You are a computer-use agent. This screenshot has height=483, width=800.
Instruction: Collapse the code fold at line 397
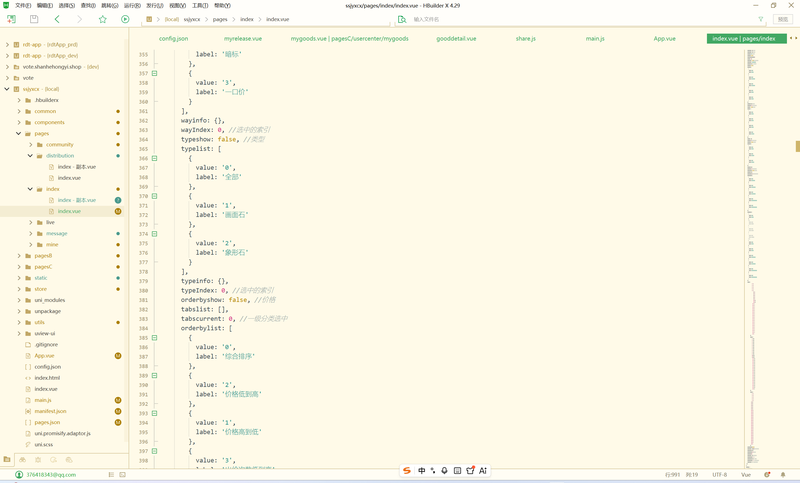click(154, 451)
